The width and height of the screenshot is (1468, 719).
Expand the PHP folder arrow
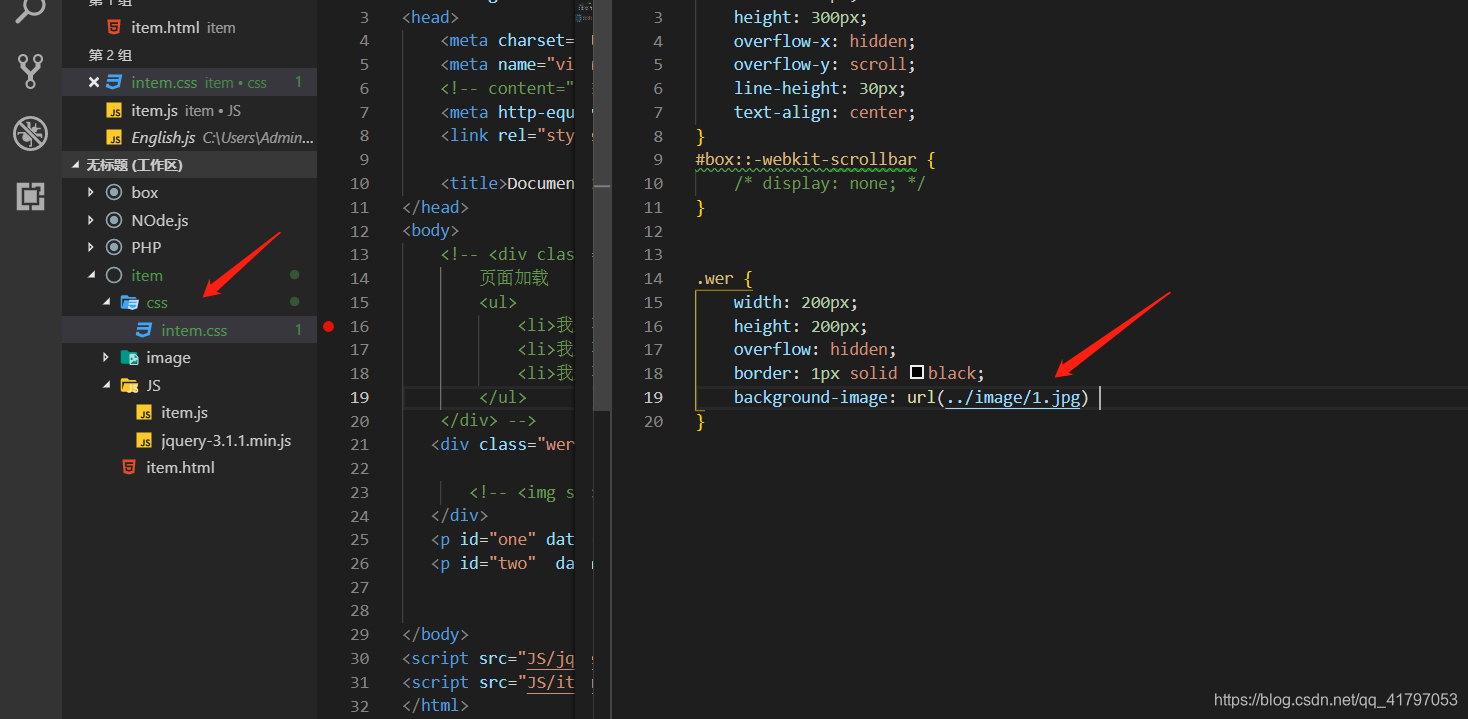click(x=91, y=247)
